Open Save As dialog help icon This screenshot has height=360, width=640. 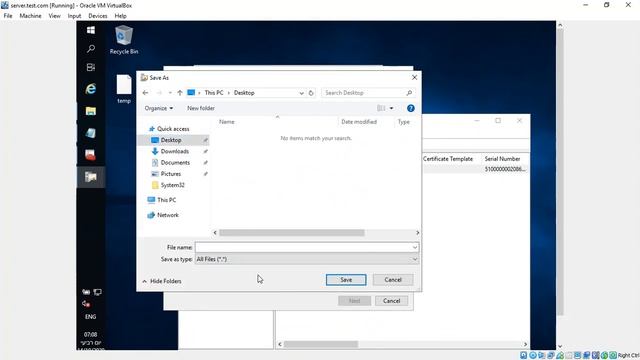(411, 108)
